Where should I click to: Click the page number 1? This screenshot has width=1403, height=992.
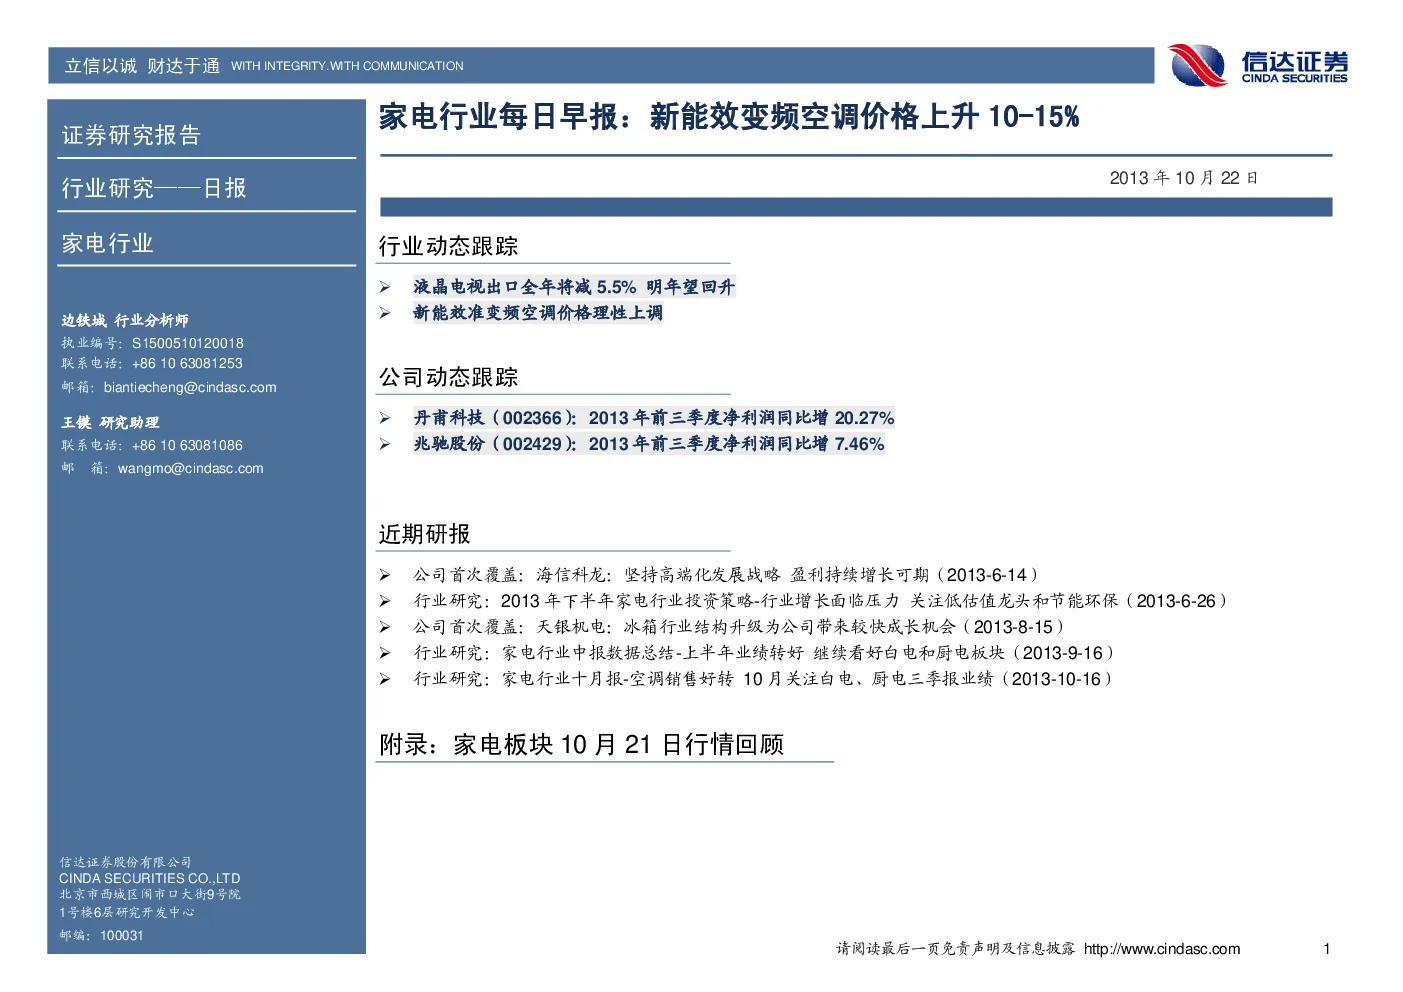click(1327, 949)
